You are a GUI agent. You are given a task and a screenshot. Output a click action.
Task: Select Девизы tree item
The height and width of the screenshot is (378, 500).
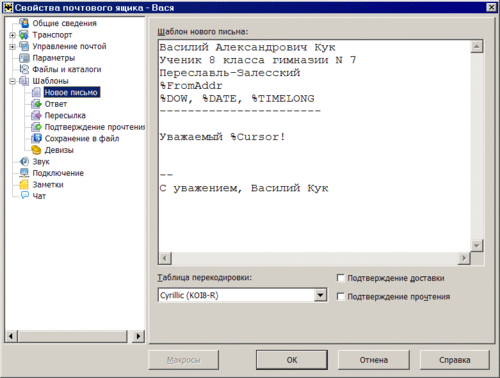click(59, 150)
